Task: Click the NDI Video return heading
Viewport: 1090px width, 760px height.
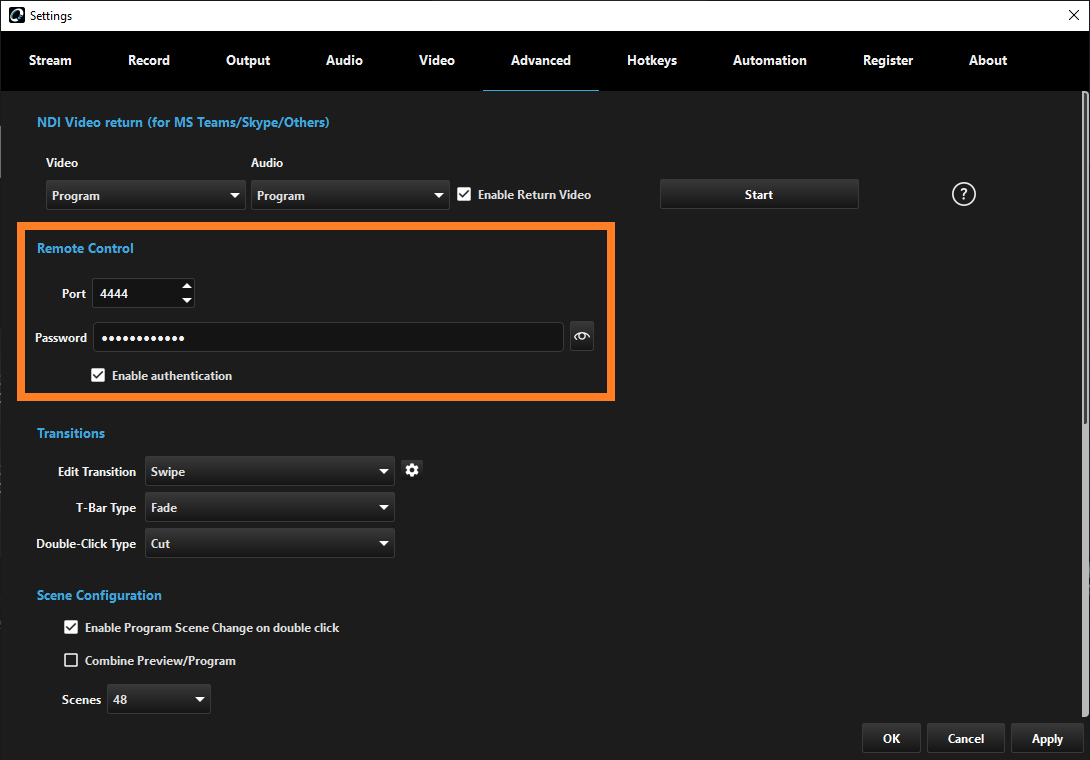Action: pos(183,122)
